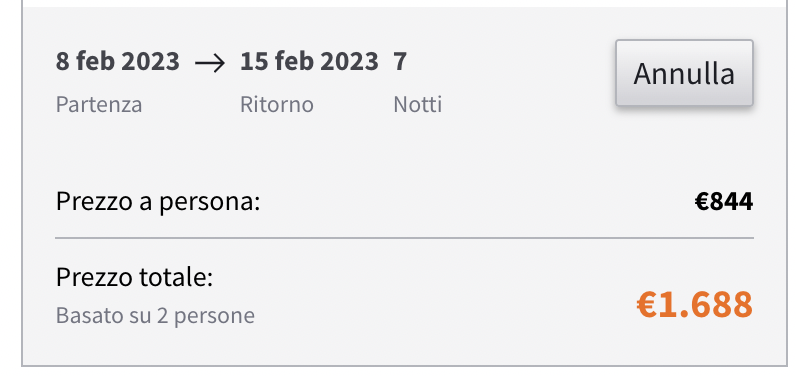Image resolution: width=796 pixels, height=376 pixels.
Task: Click the 7 nights count
Action: pyautogui.click(x=400, y=61)
